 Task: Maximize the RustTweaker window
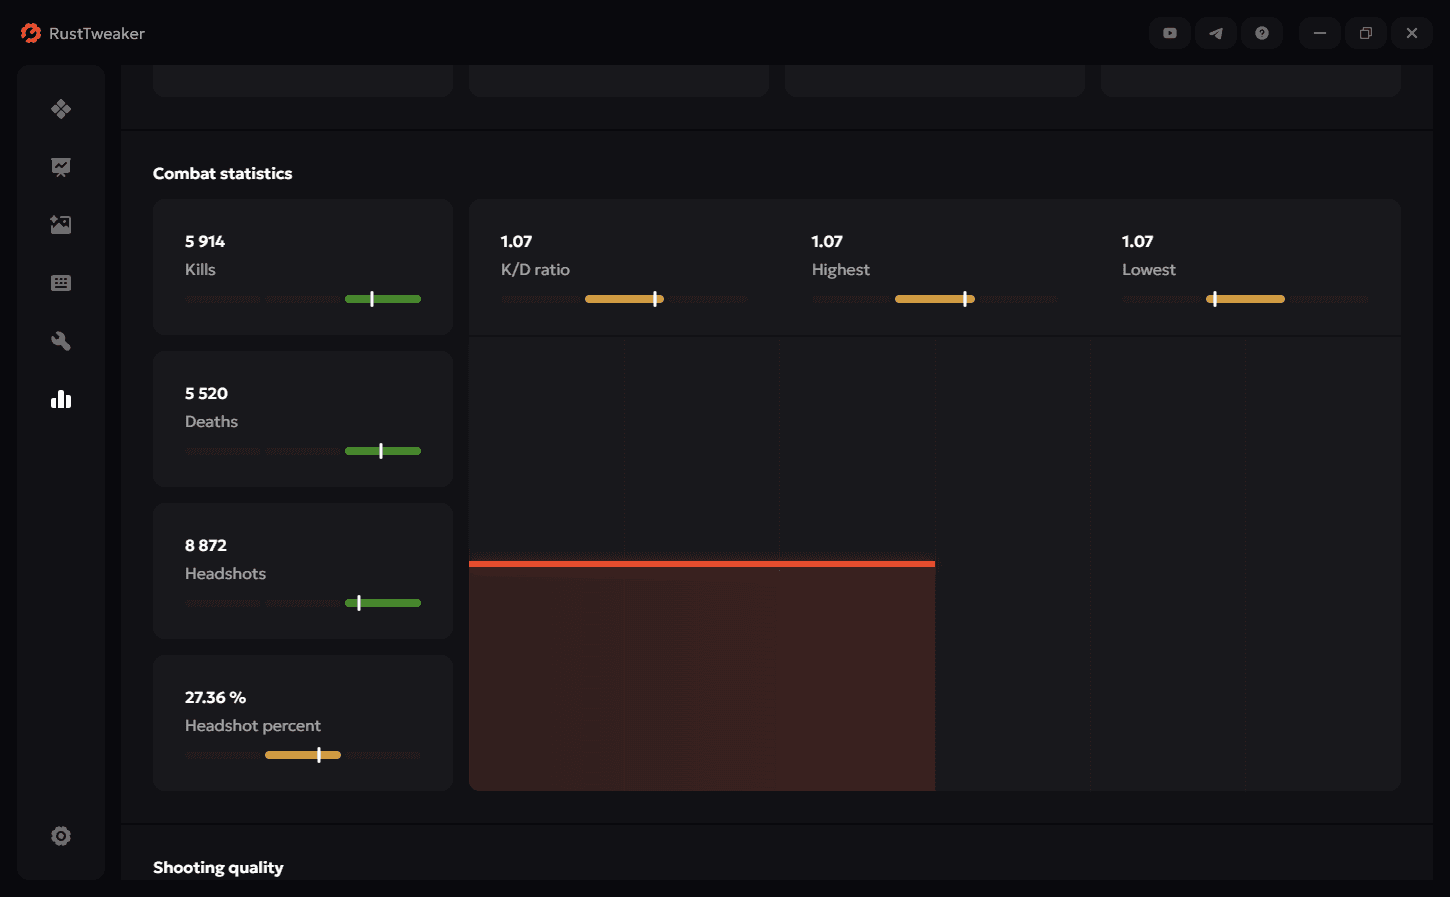pos(1365,33)
